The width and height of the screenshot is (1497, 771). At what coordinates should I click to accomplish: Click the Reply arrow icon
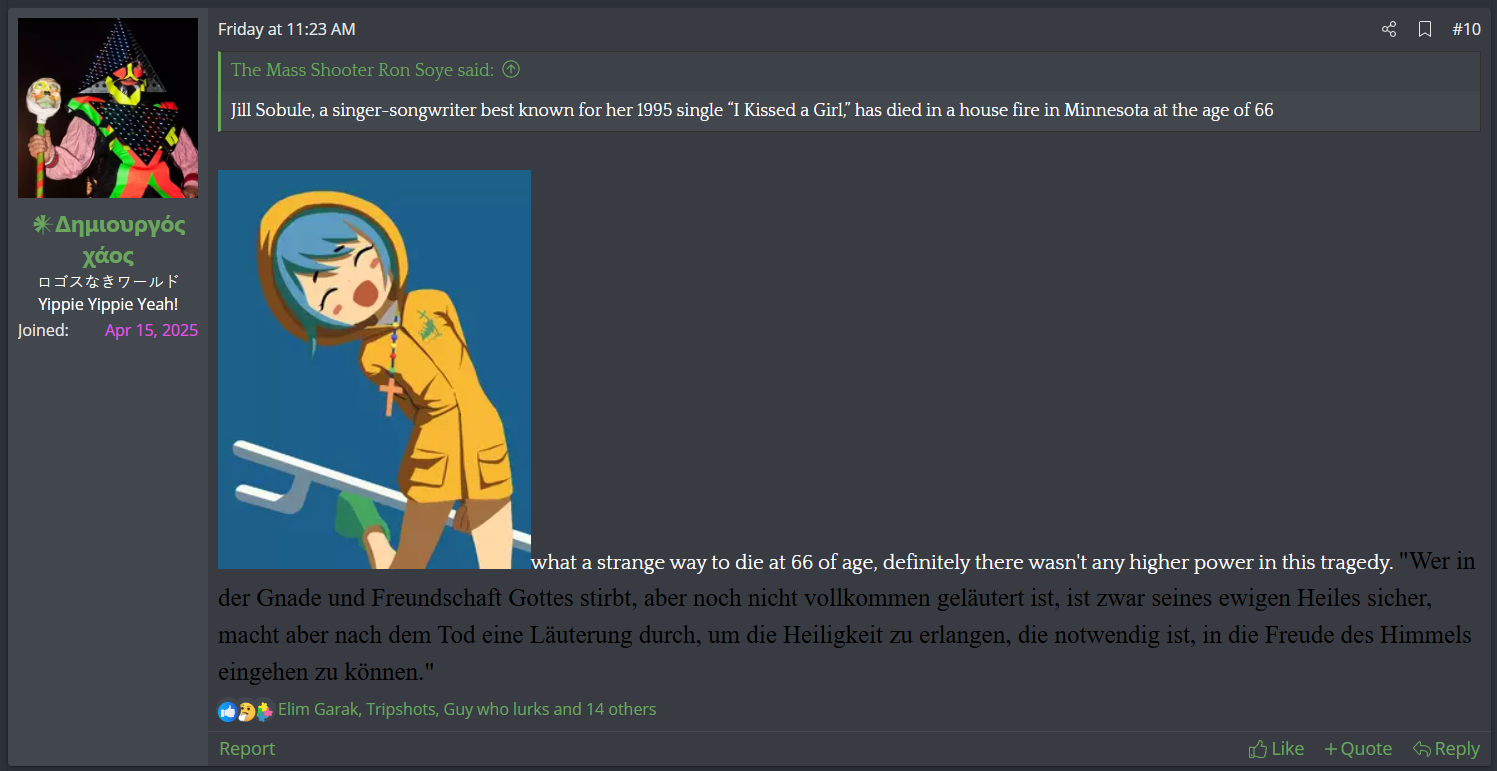(x=1422, y=748)
